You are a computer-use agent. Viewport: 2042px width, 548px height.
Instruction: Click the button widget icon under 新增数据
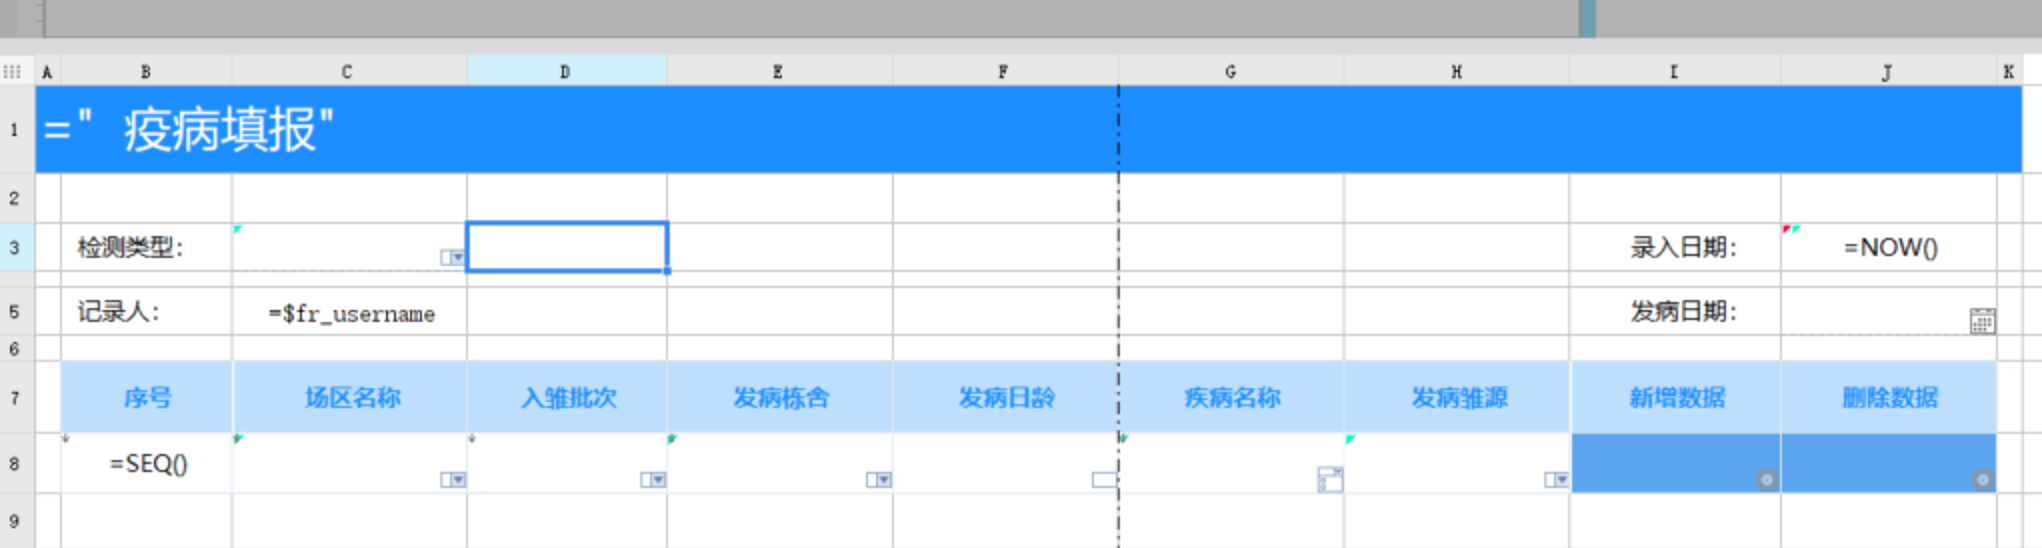1767,480
